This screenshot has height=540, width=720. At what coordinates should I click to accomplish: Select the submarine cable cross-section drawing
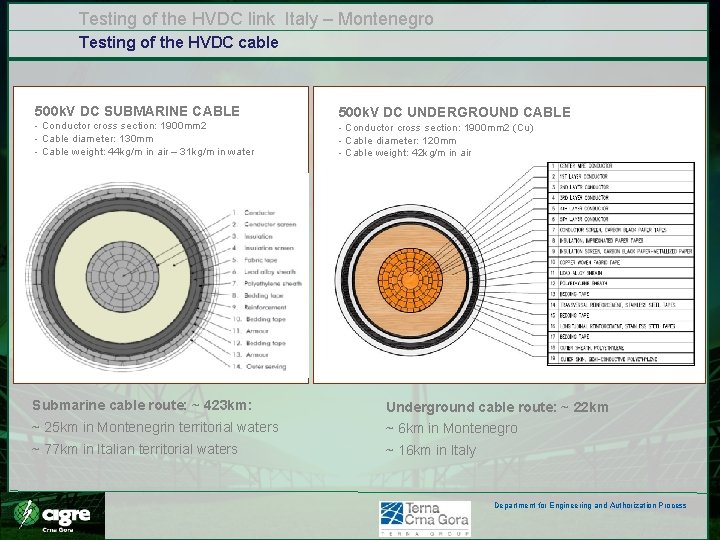tap(122, 277)
